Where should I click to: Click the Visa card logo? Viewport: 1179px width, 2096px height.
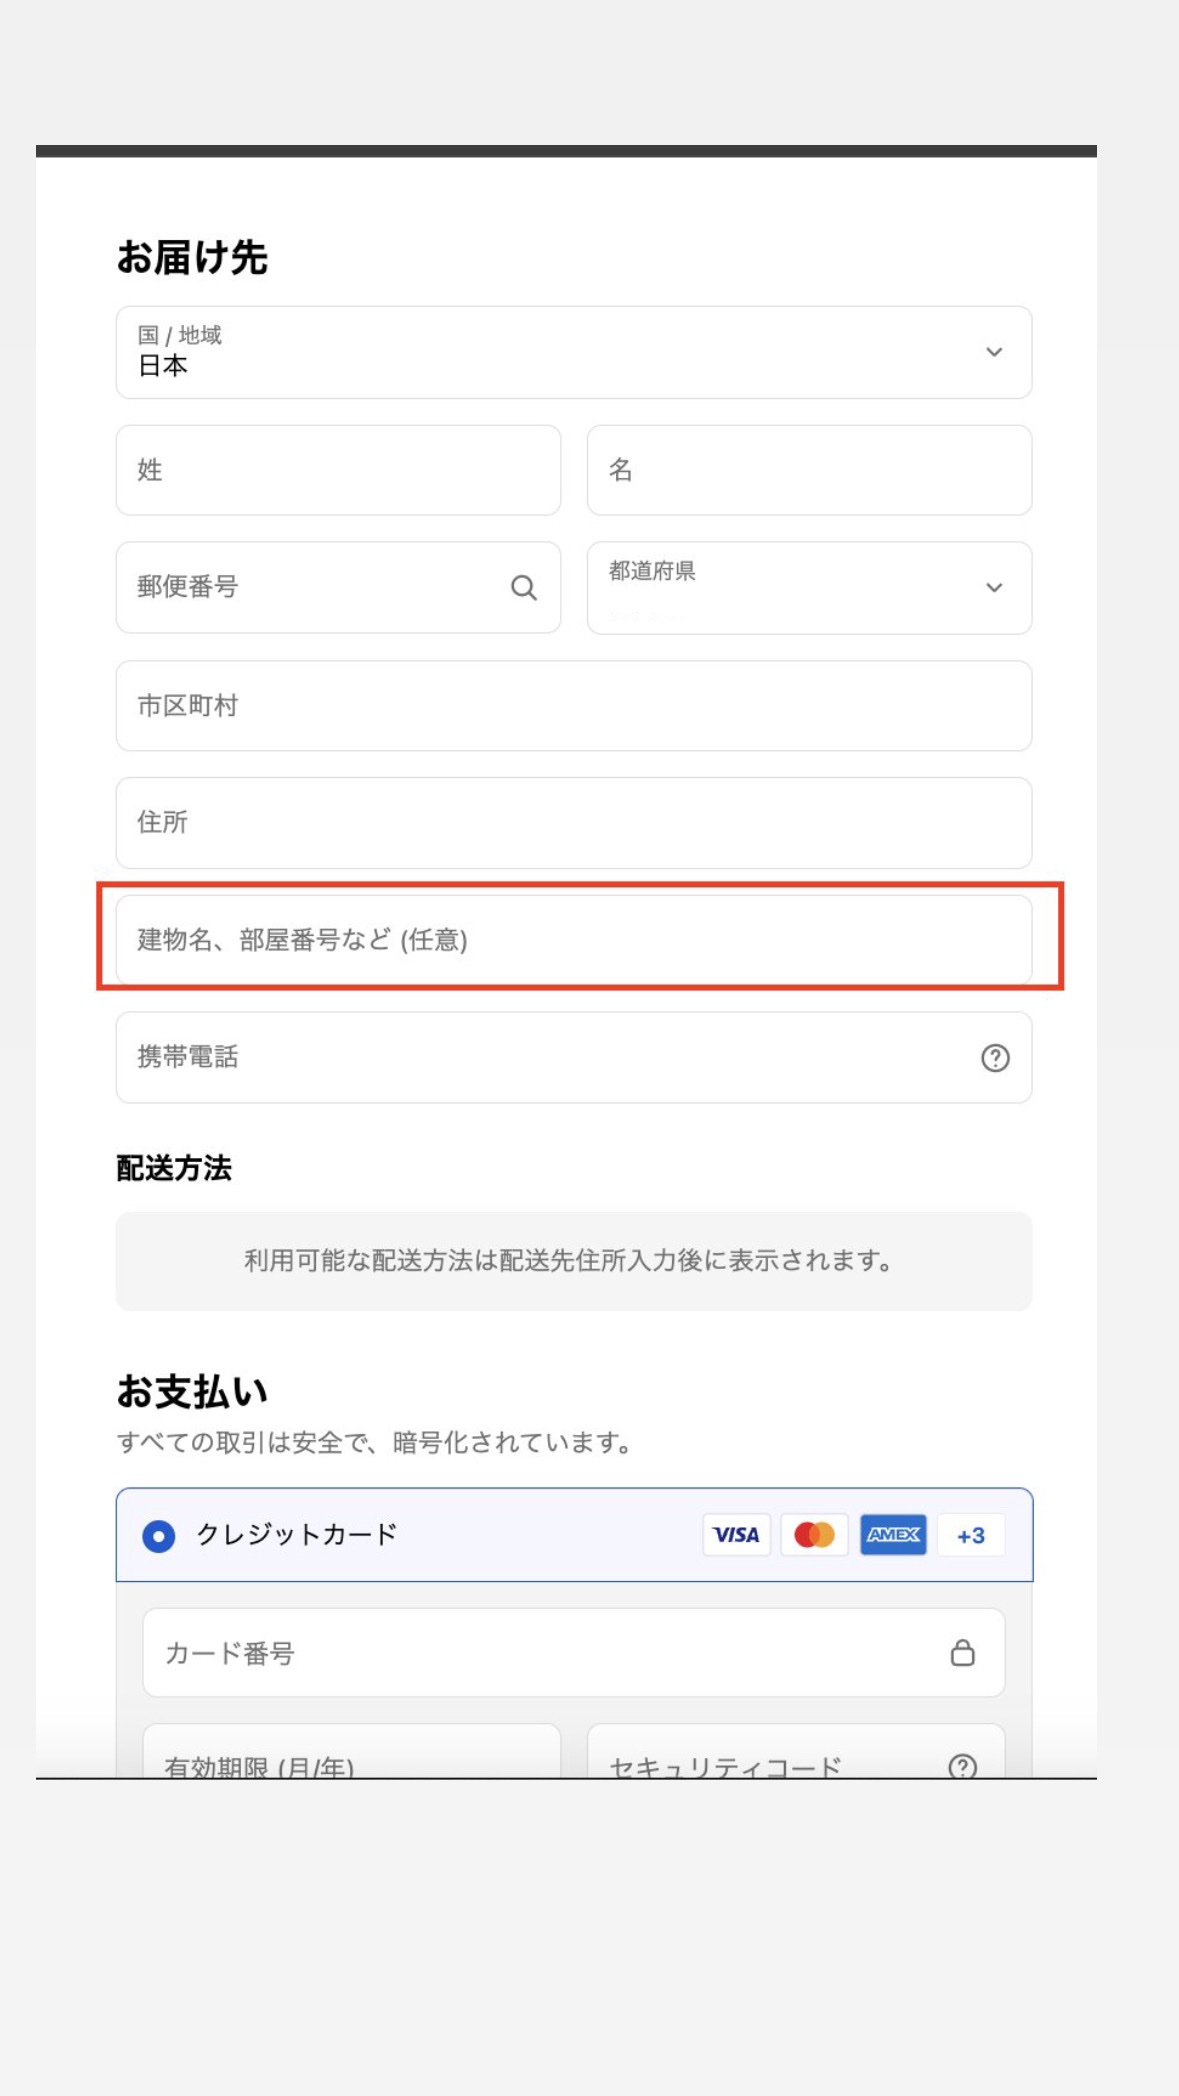tap(736, 1535)
